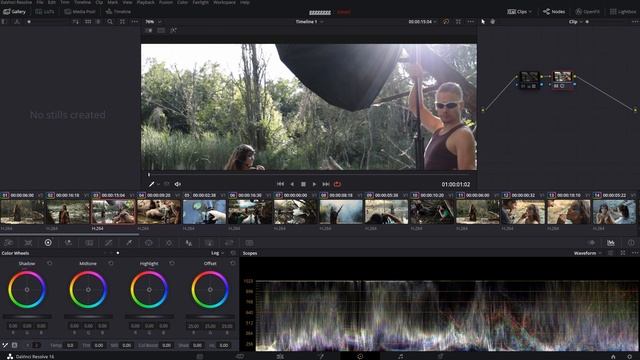Image resolution: width=640 pixels, height=360 pixels.
Task: Open the Key palette
Action: tap(209, 243)
